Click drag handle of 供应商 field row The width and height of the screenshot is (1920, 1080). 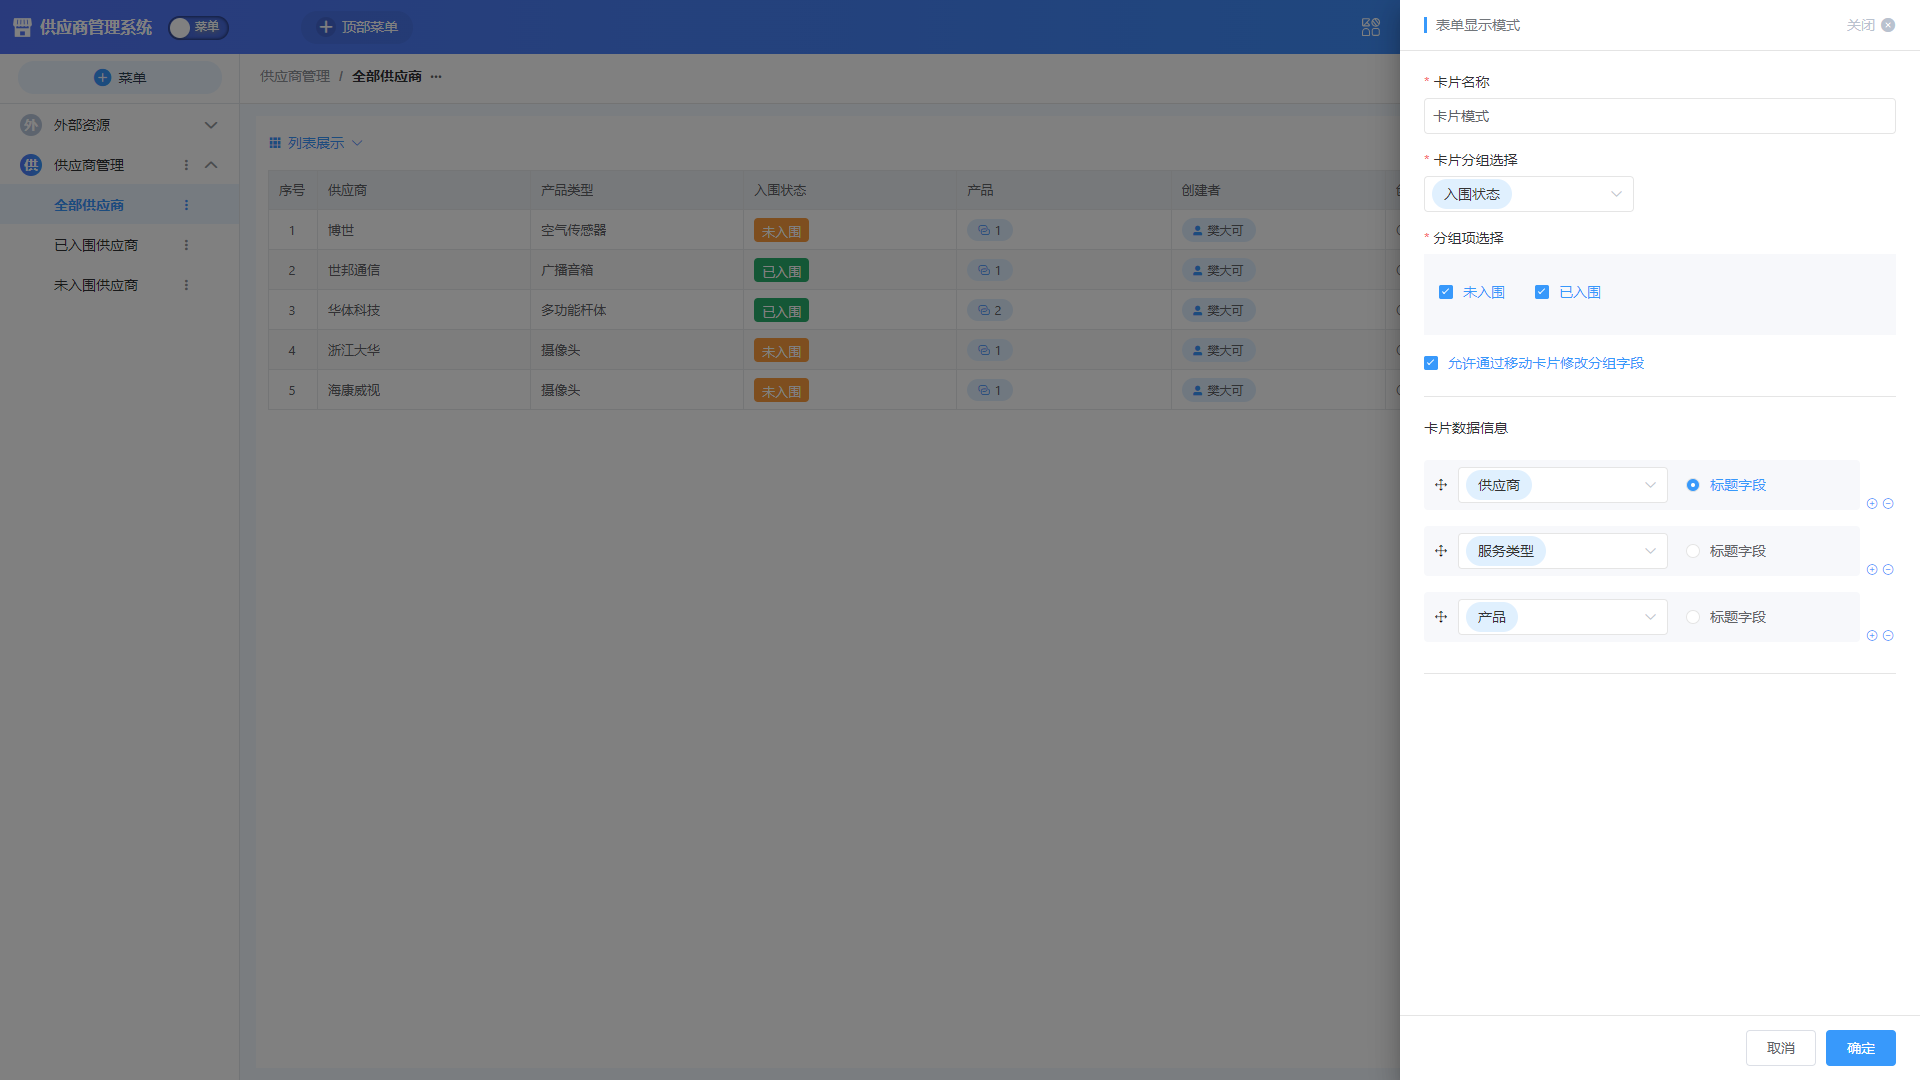click(x=1441, y=485)
